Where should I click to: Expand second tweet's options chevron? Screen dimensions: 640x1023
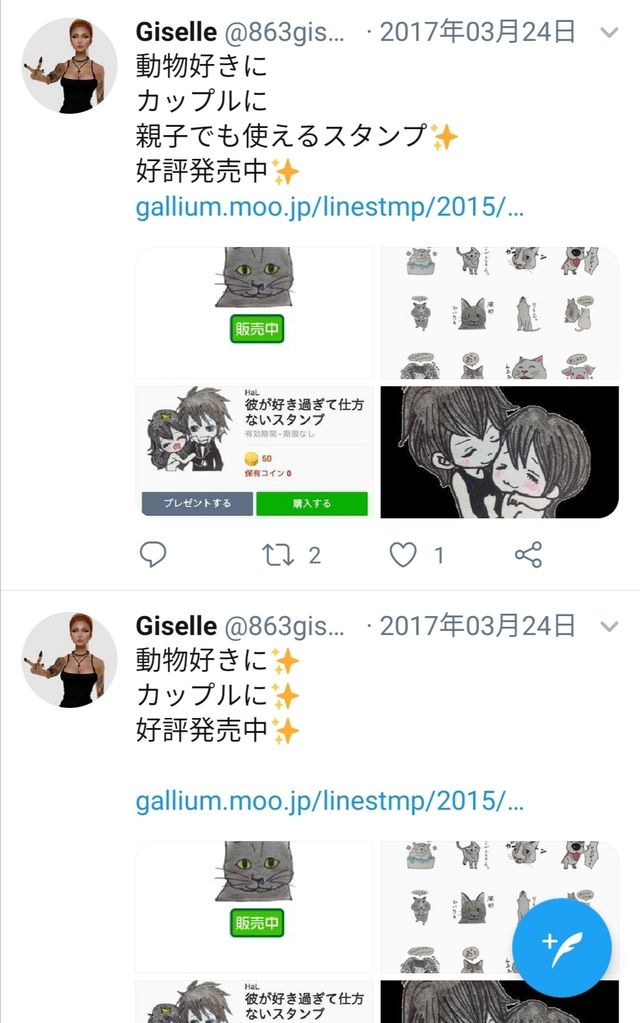(x=609, y=626)
